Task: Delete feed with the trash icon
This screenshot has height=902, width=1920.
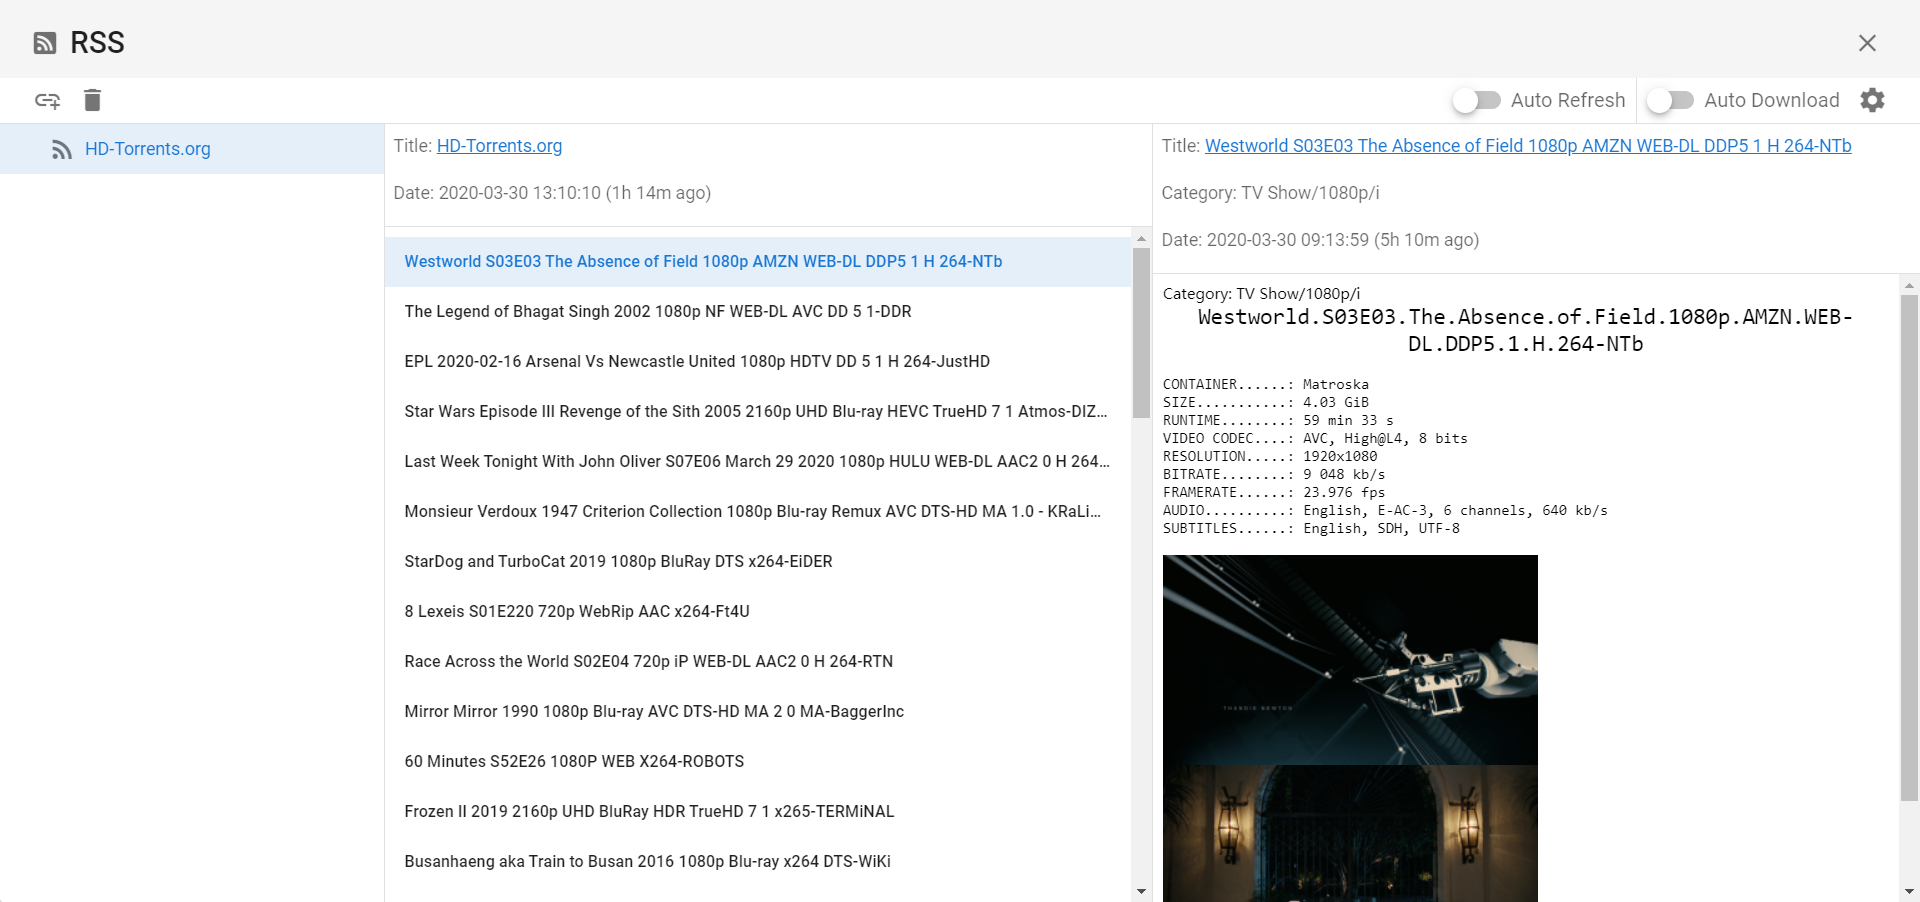Action: pyautogui.click(x=92, y=100)
